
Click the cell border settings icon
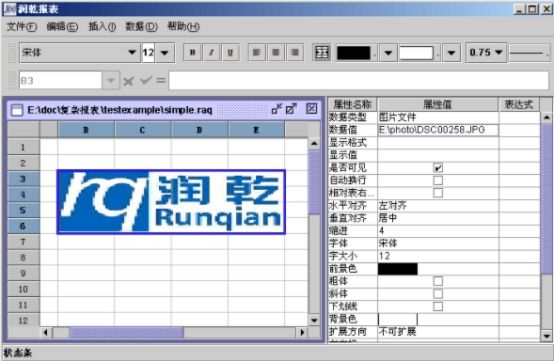pyautogui.click(x=322, y=53)
